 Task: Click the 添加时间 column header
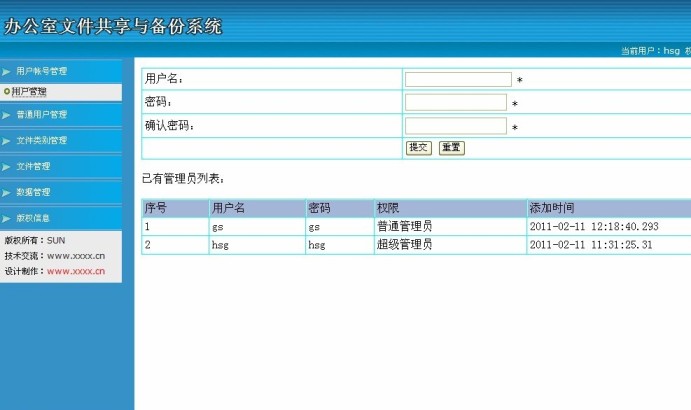[552, 208]
